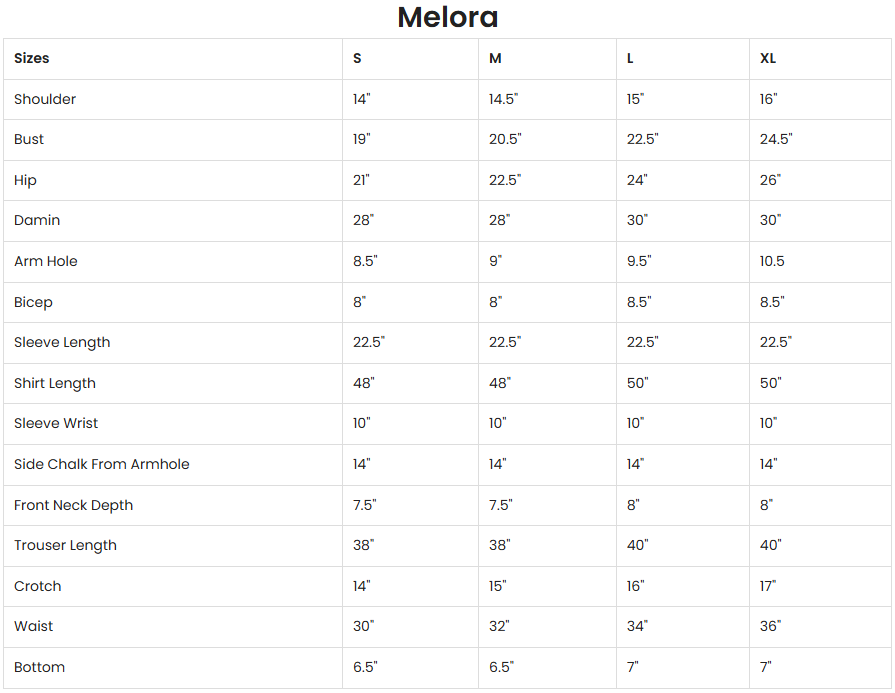Screen dimensions: 895x693
Task: Click the Front Neck Depth label
Action: click(73, 505)
